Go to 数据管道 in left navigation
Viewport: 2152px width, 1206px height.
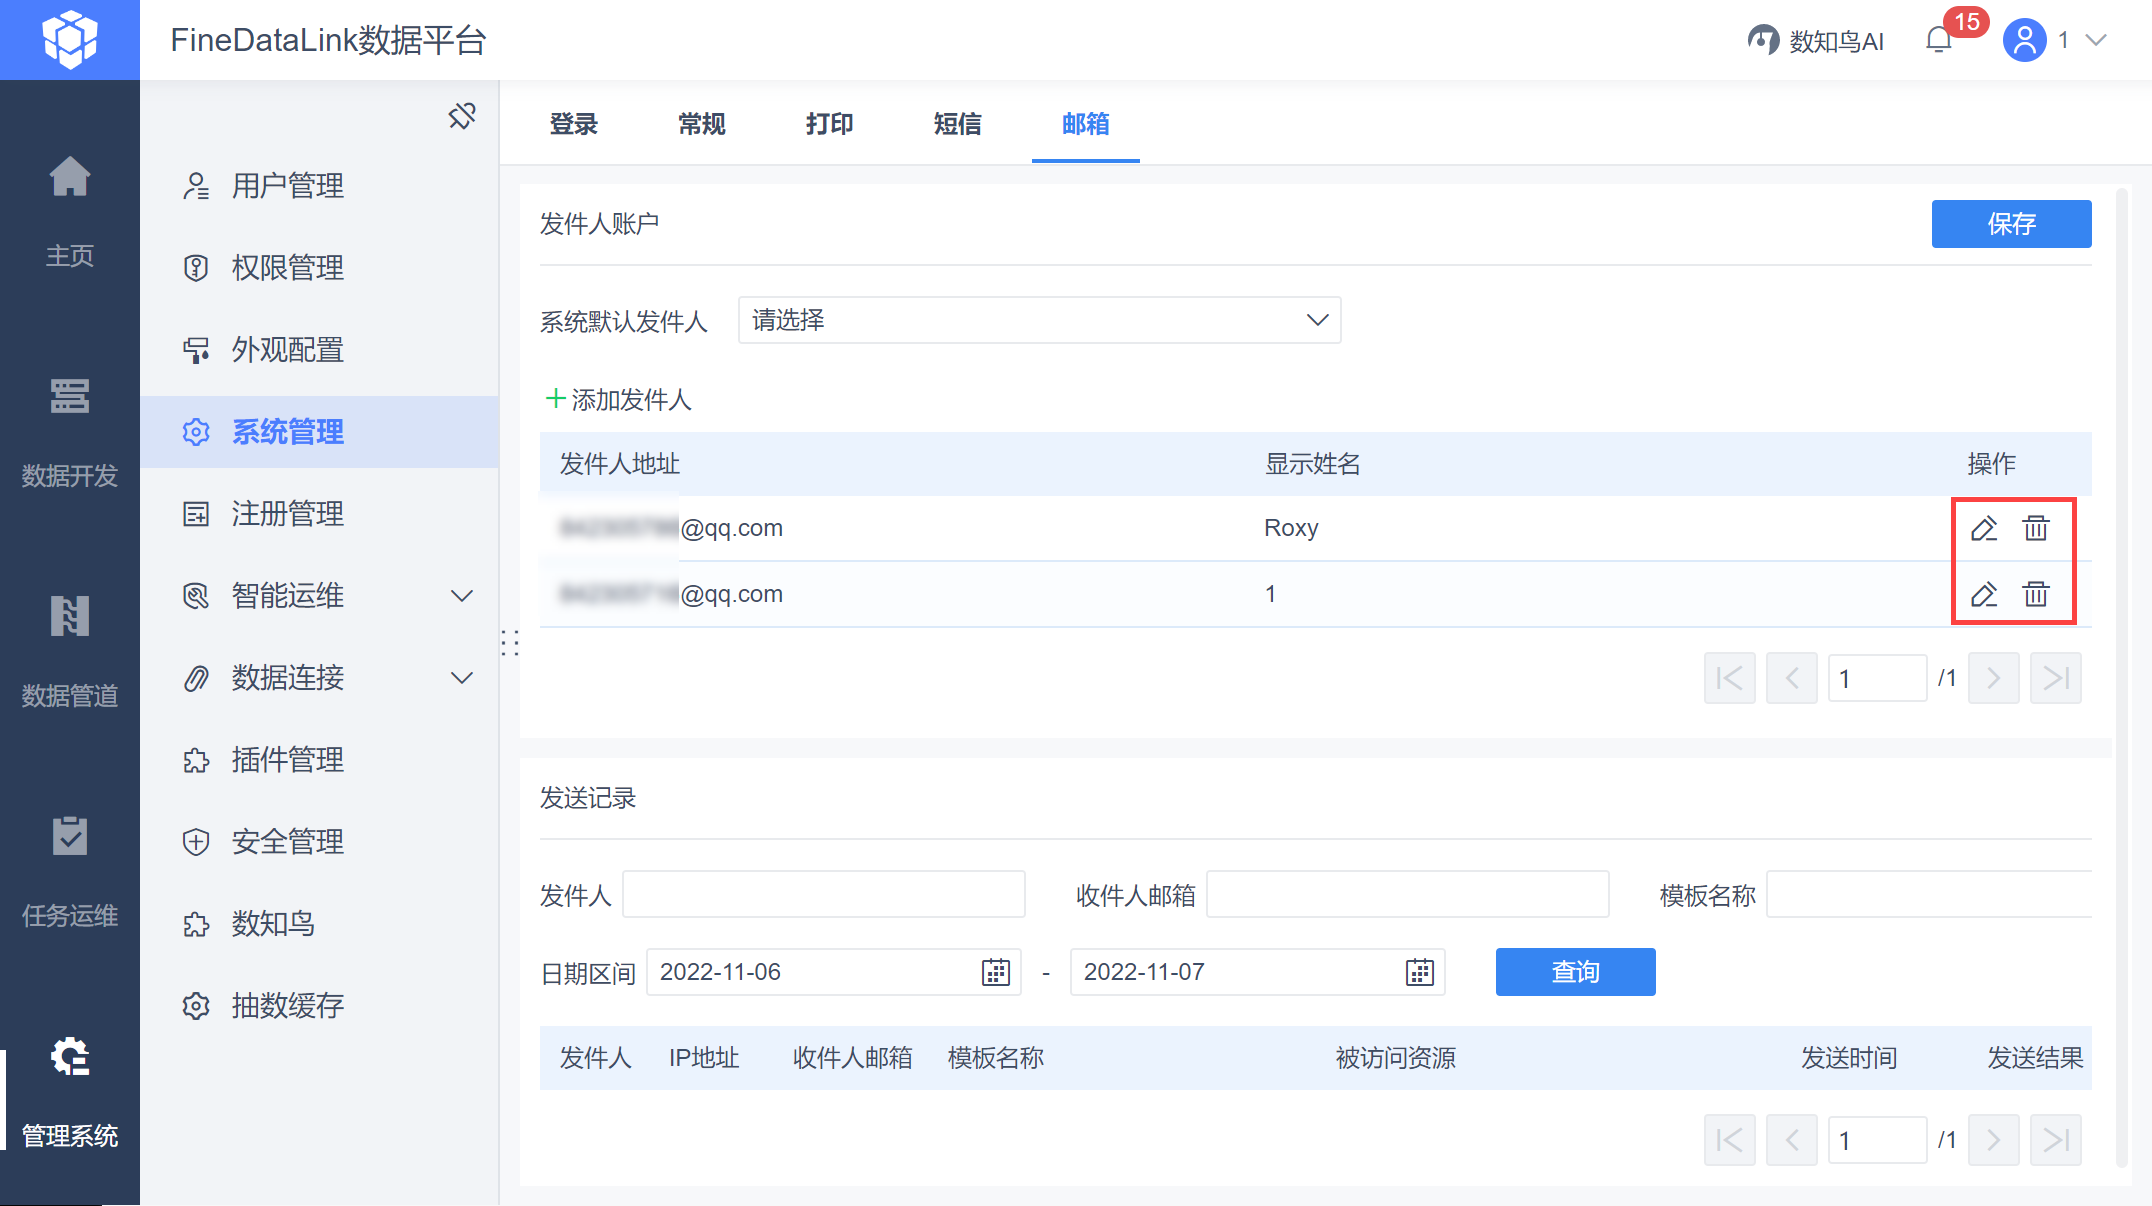click(70, 648)
